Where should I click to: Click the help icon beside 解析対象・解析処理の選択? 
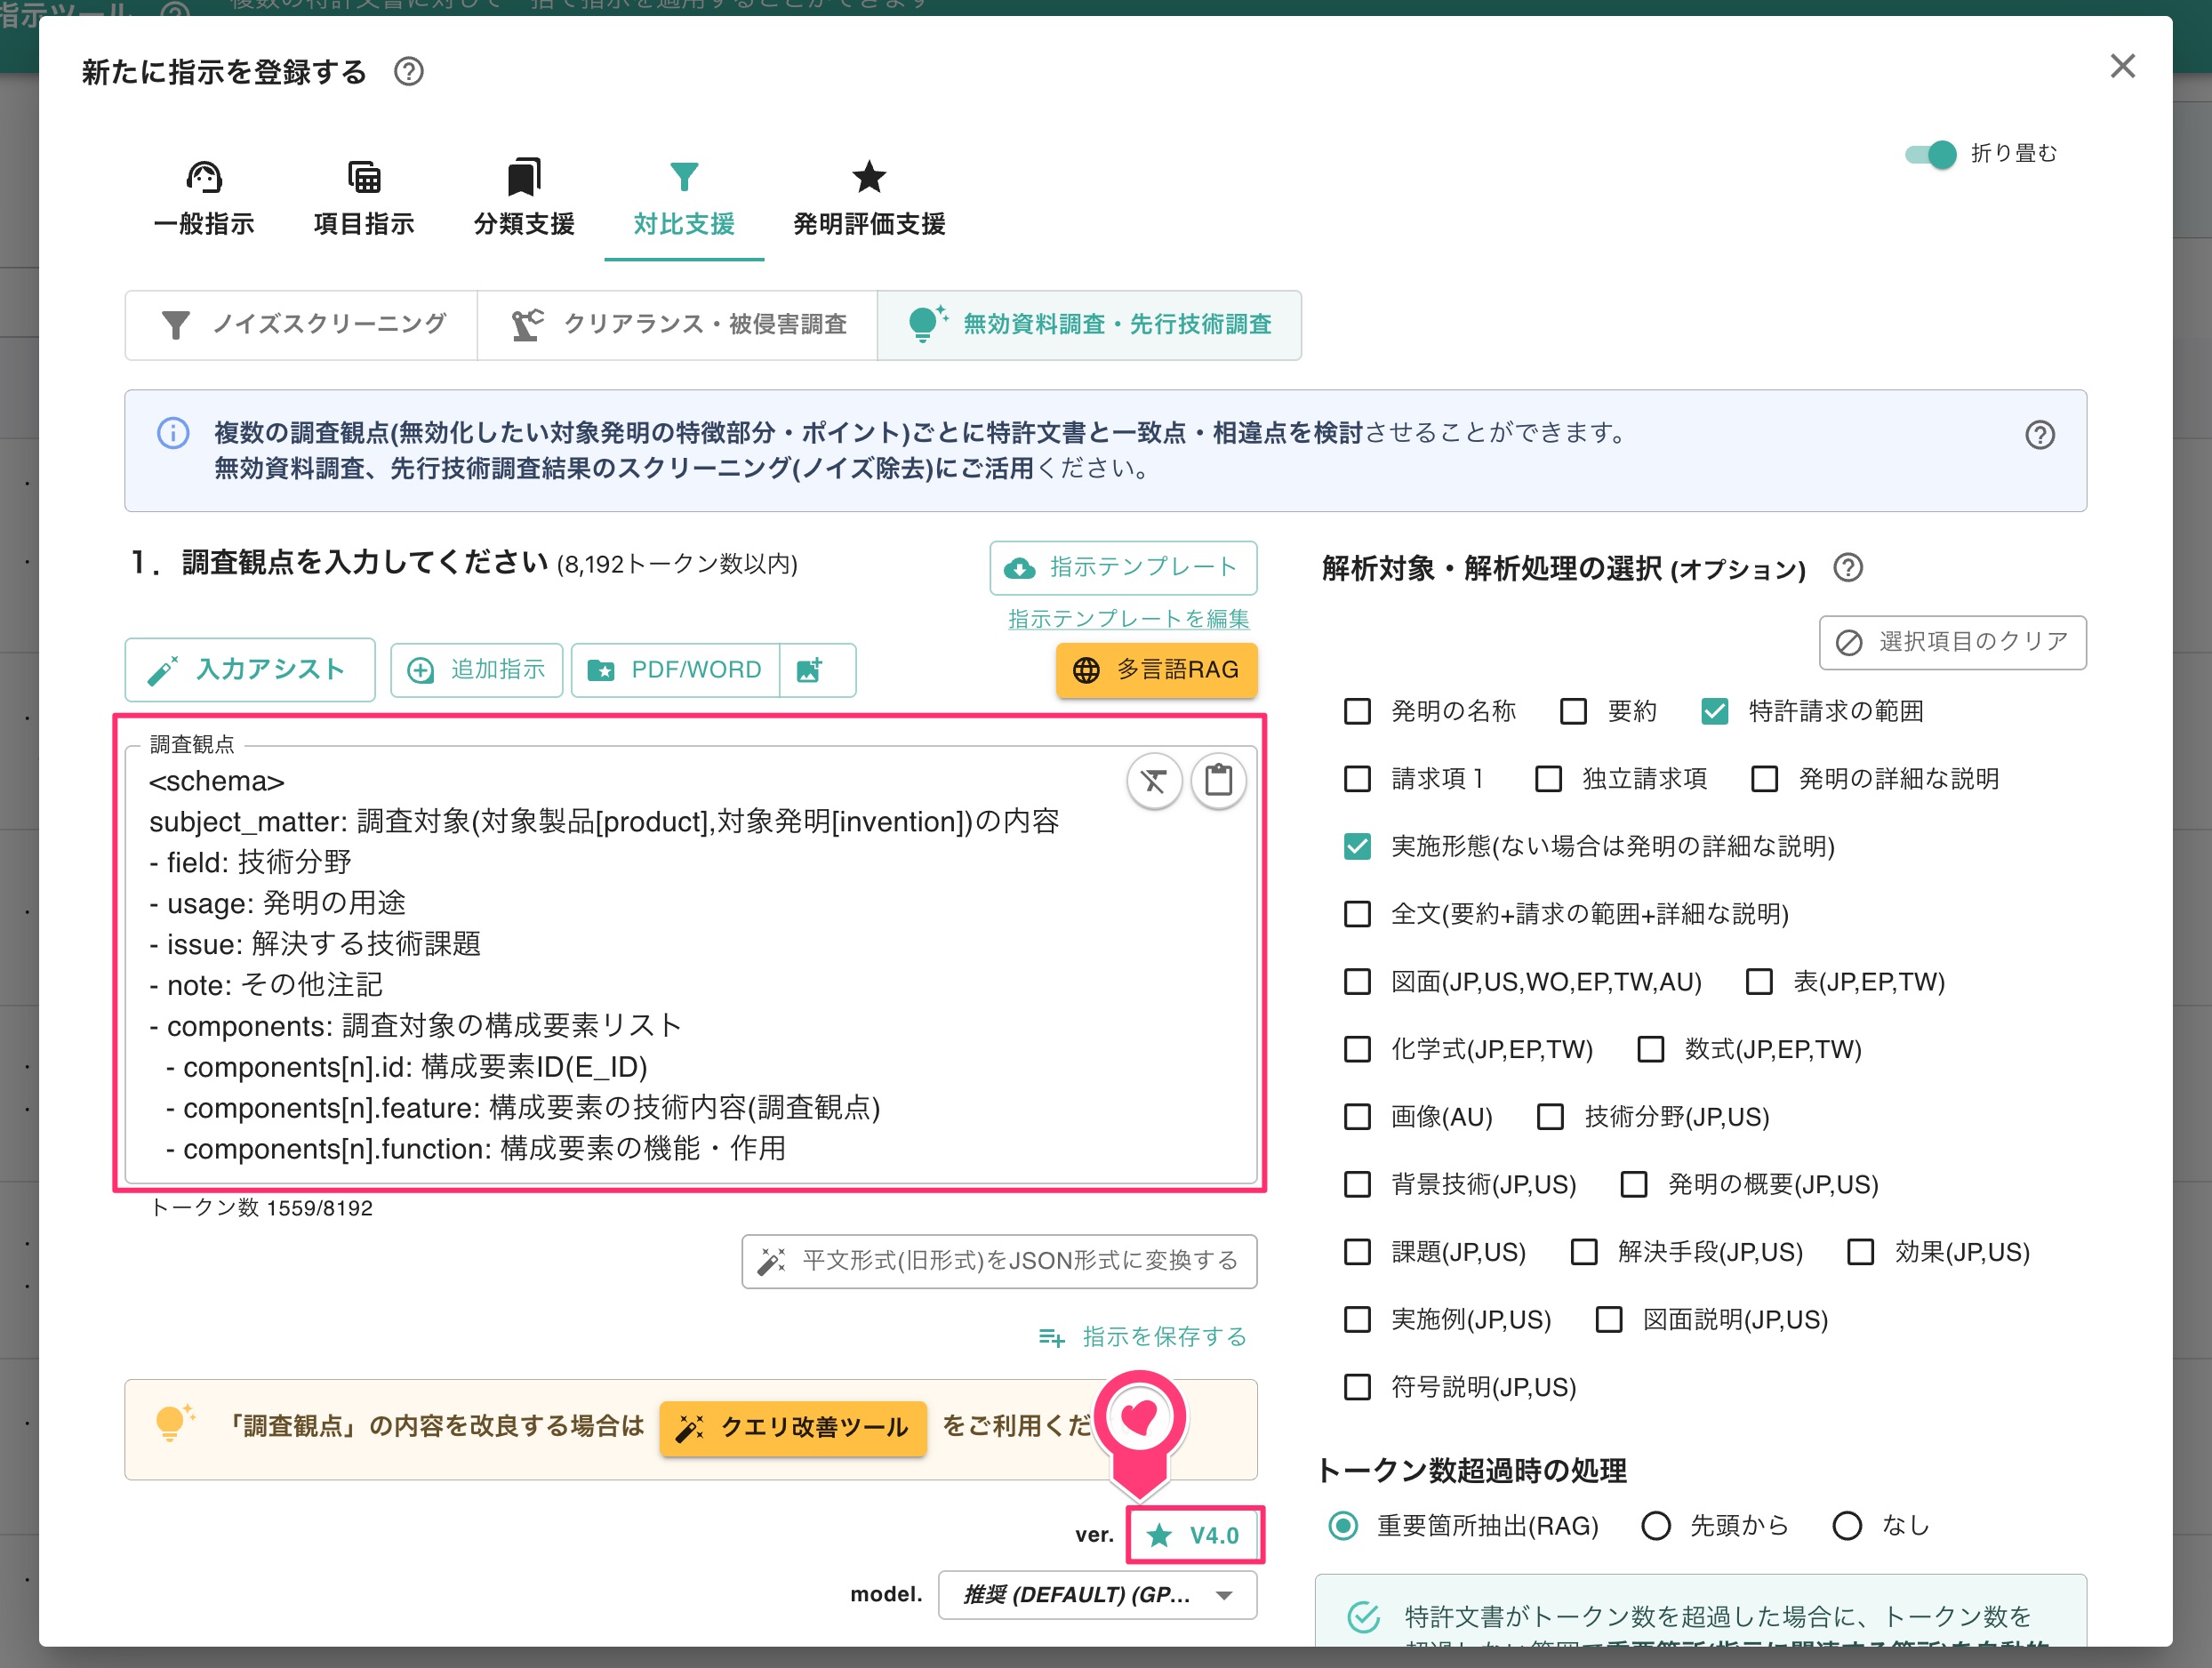(1847, 568)
